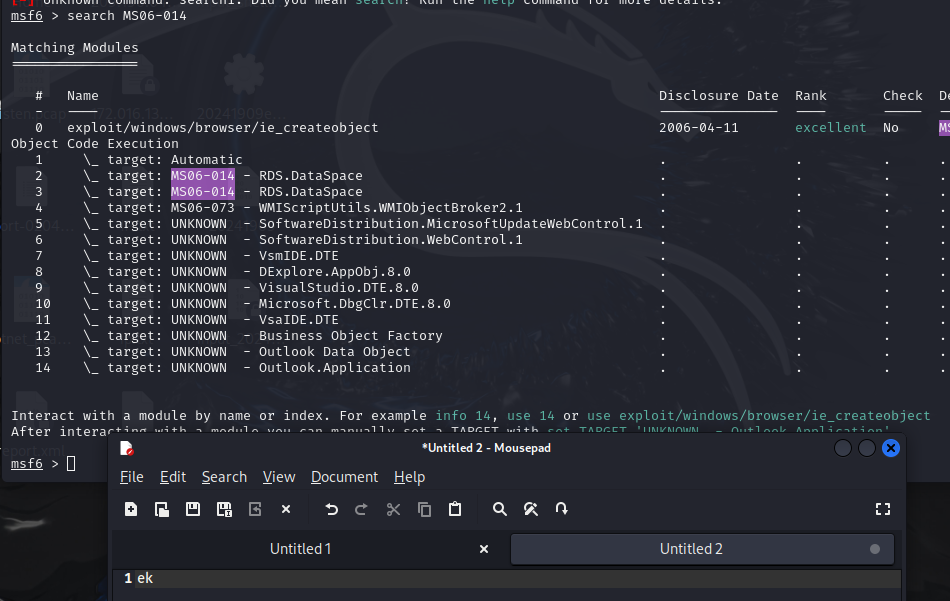Open the View menu
950x601 pixels.
coord(279,477)
